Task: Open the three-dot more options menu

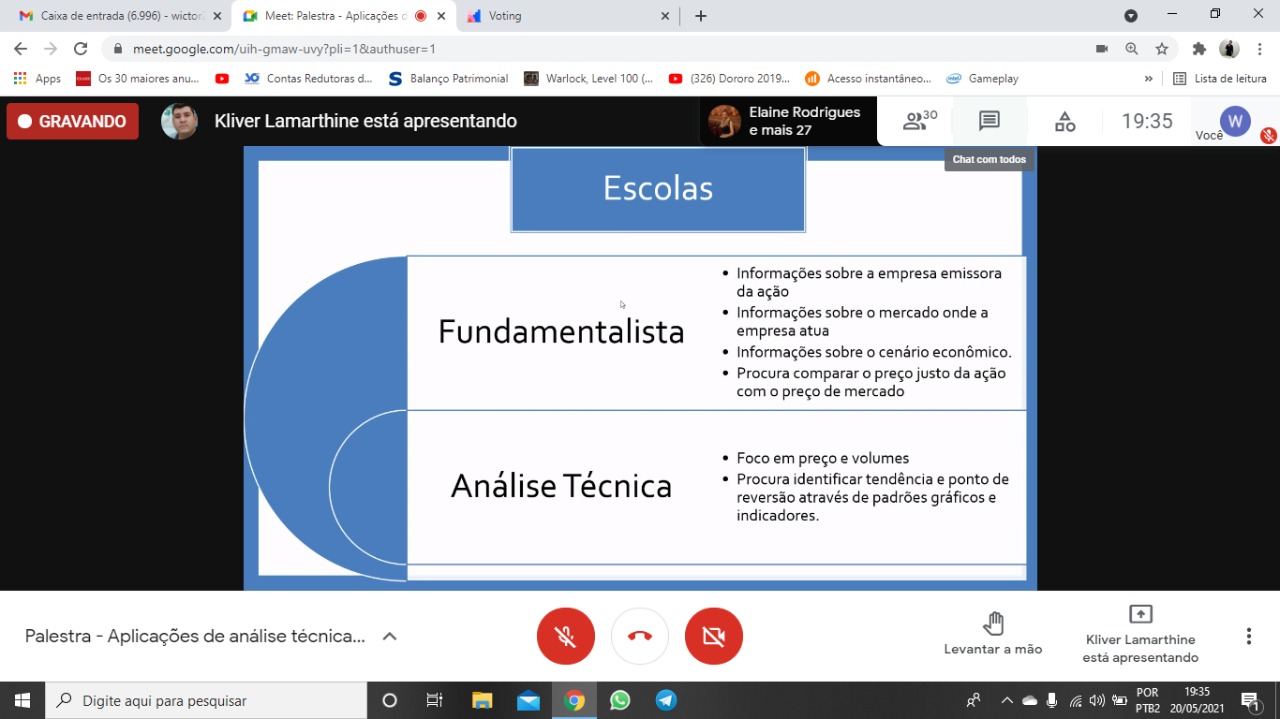Action: coord(1248,636)
